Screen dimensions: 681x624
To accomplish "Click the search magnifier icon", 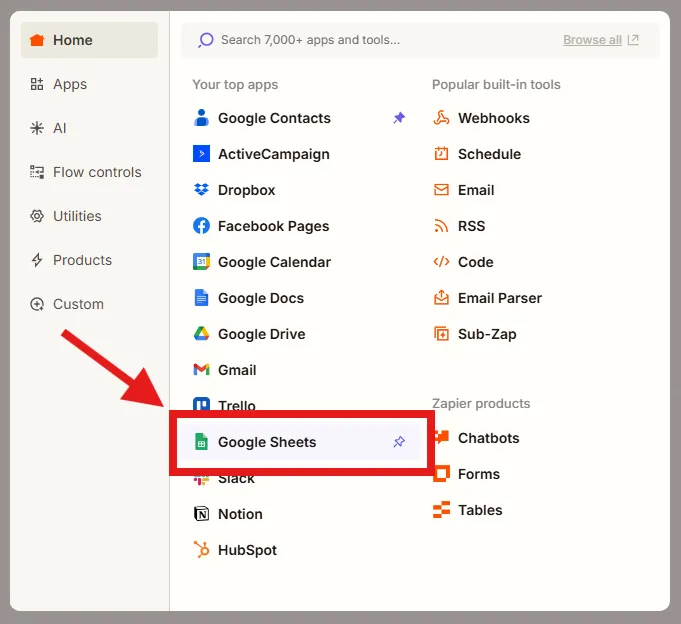I will [x=205, y=40].
